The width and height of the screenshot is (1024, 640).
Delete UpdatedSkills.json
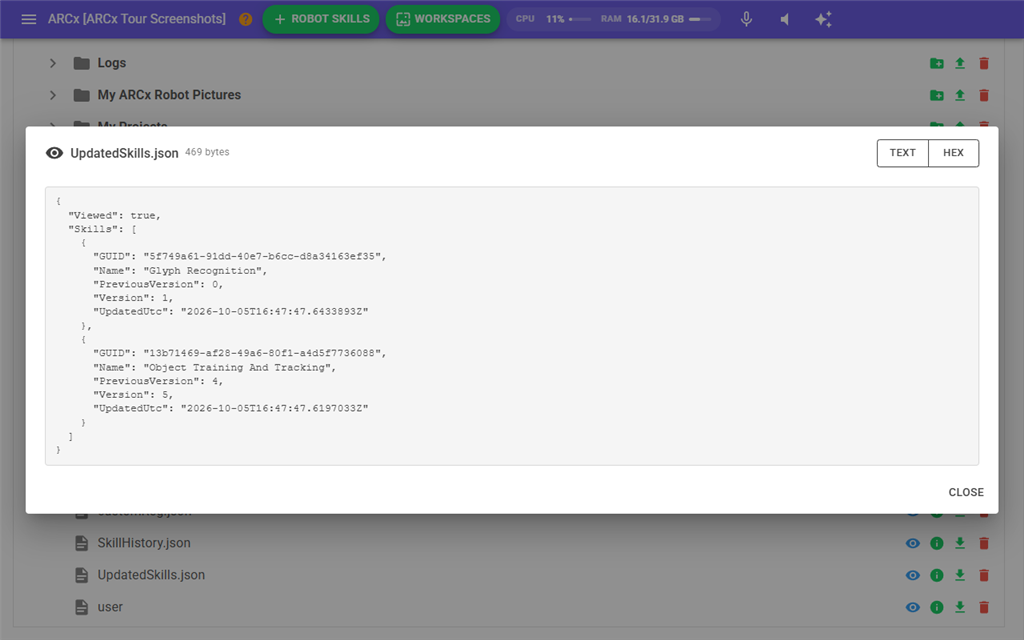coord(984,575)
